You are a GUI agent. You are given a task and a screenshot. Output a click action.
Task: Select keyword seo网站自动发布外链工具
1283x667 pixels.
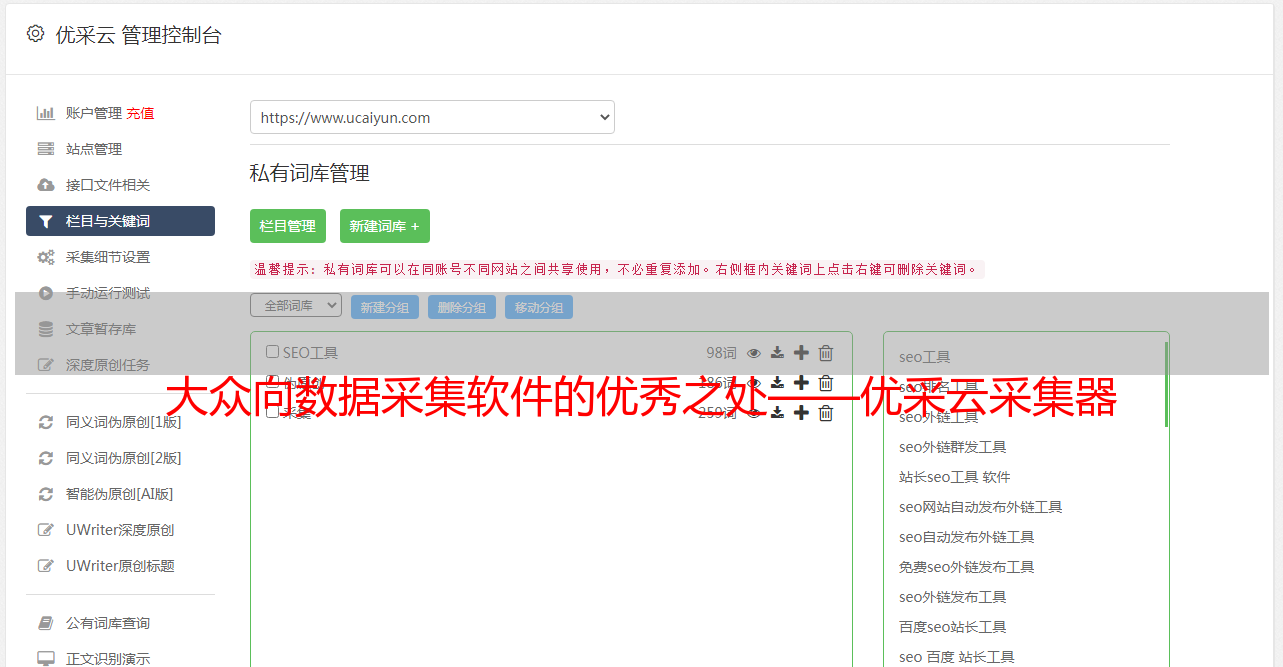click(981, 507)
